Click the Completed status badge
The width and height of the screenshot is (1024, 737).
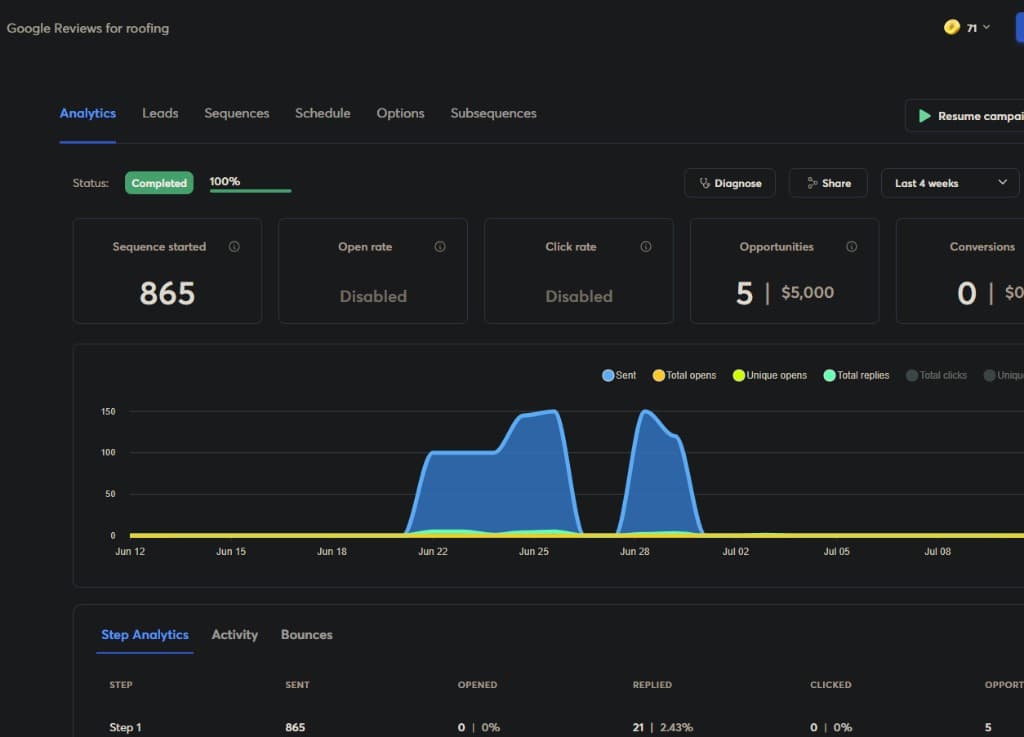(159, 183)
